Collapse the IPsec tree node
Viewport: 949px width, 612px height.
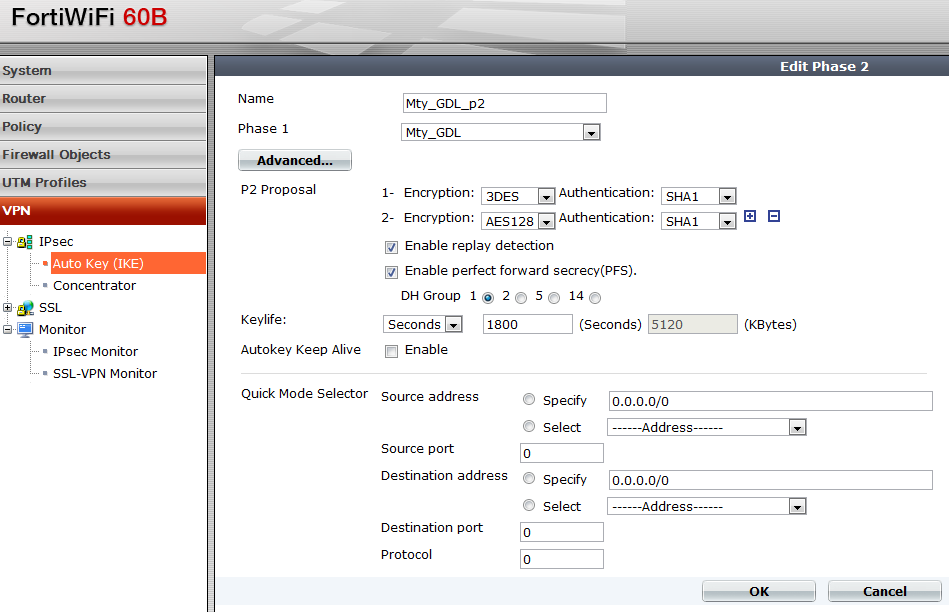tap(7, 242)
